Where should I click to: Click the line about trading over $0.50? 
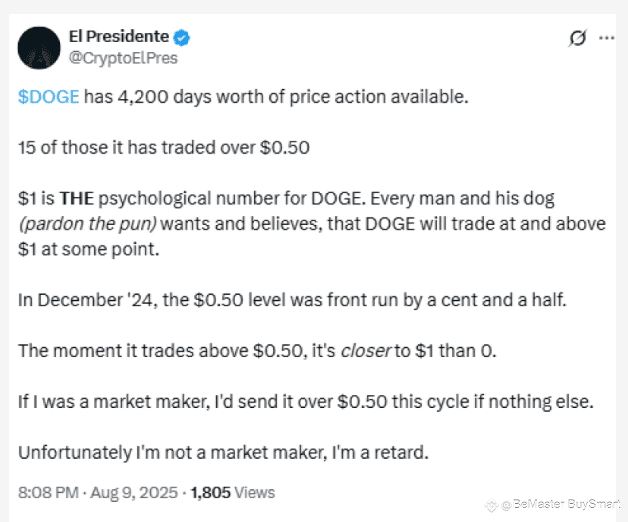tap(164, 148)
